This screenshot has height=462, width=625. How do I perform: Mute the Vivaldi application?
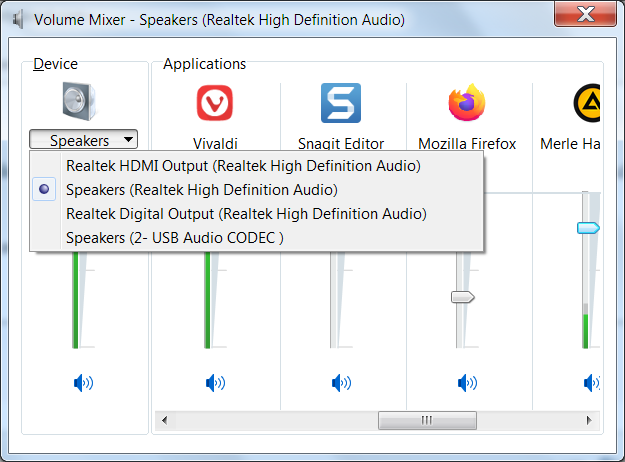[x=215, y=383]
